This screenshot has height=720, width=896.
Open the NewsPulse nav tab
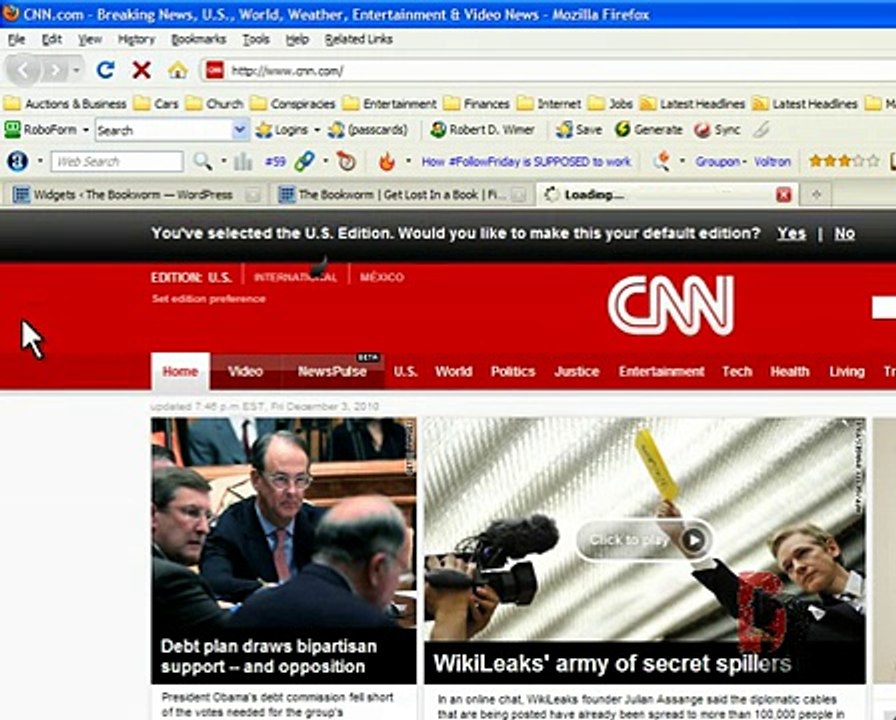332,371
